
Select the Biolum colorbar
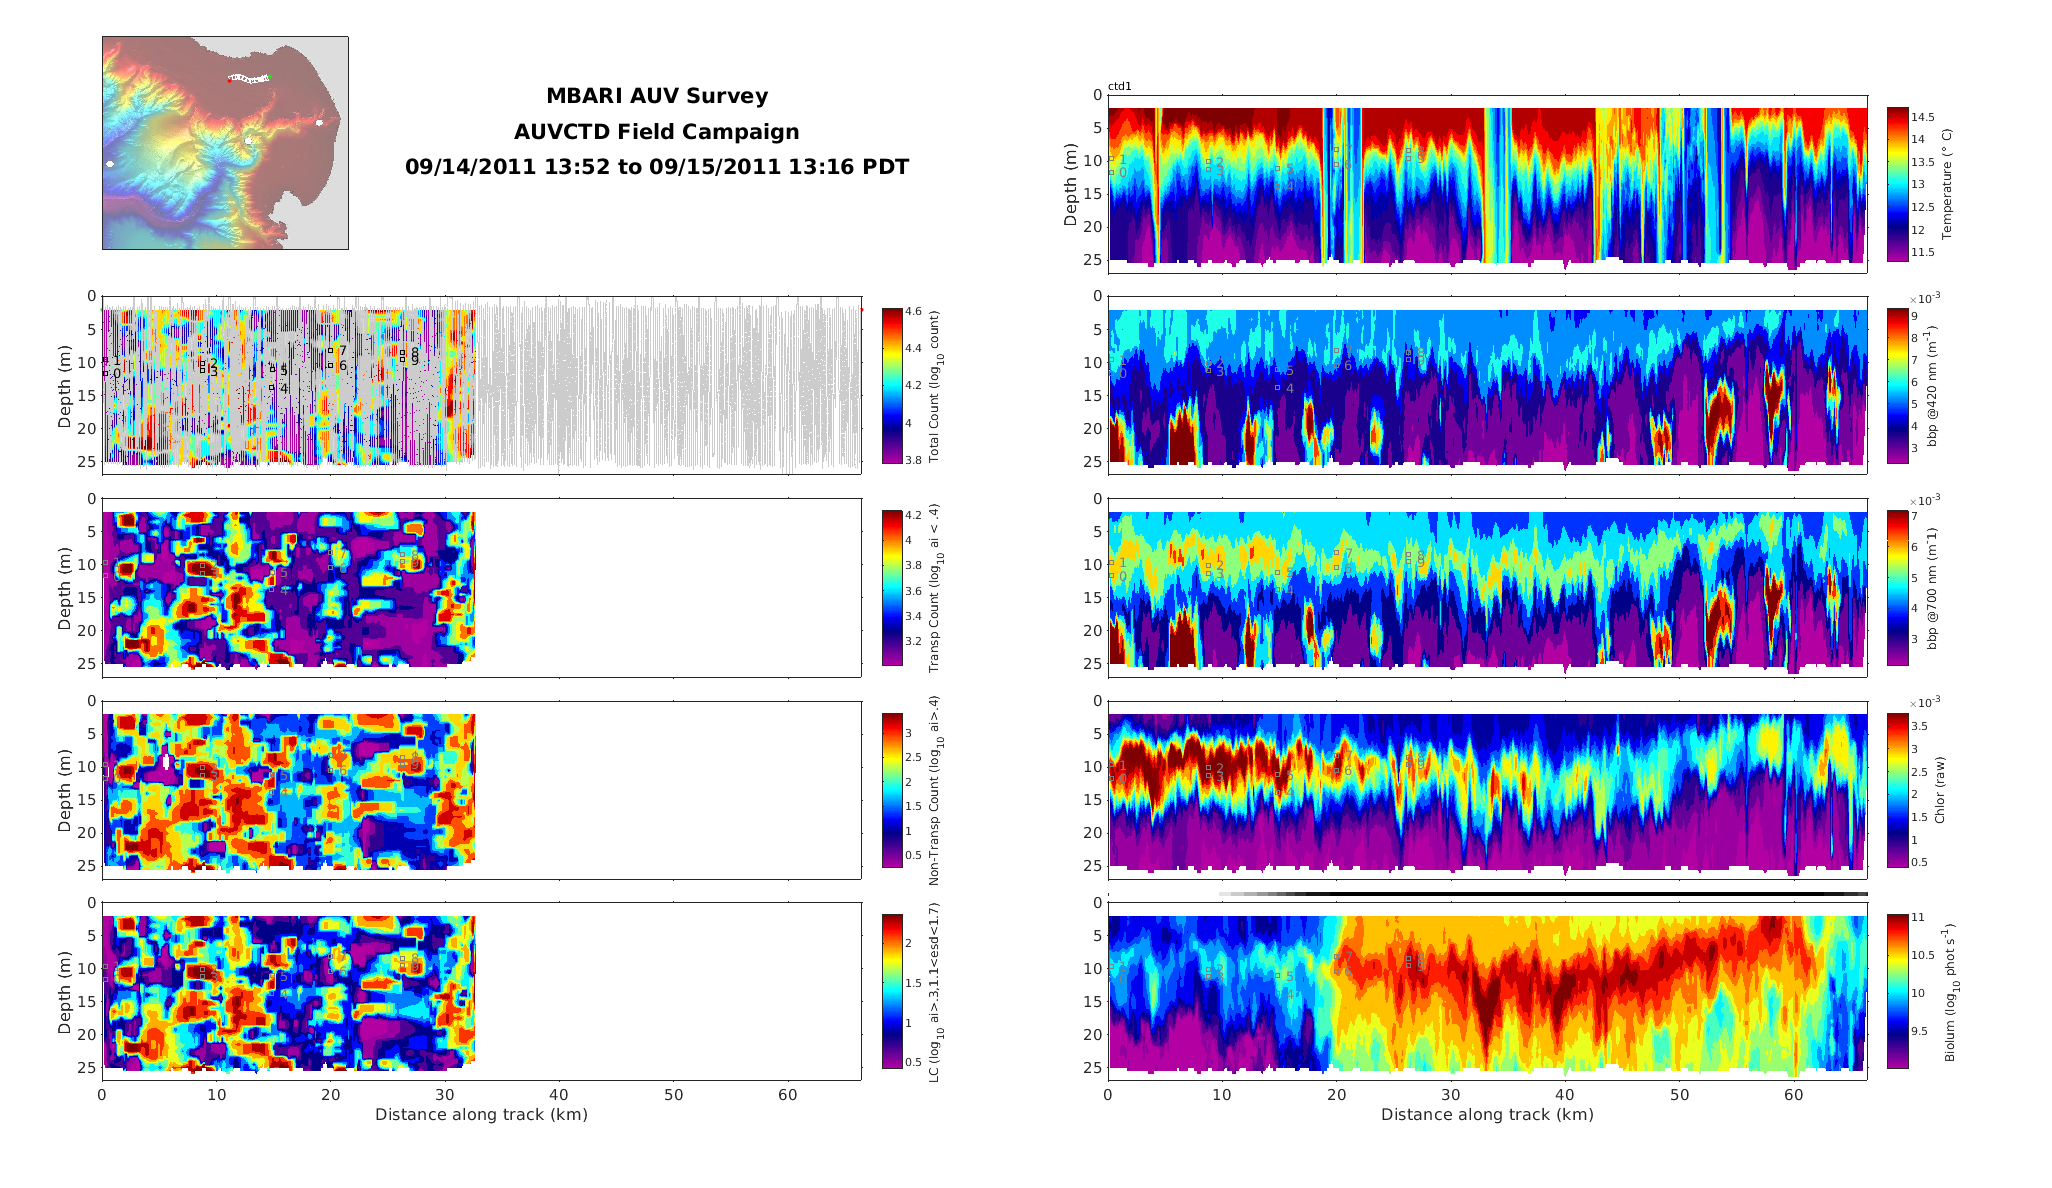(1897, 991)
